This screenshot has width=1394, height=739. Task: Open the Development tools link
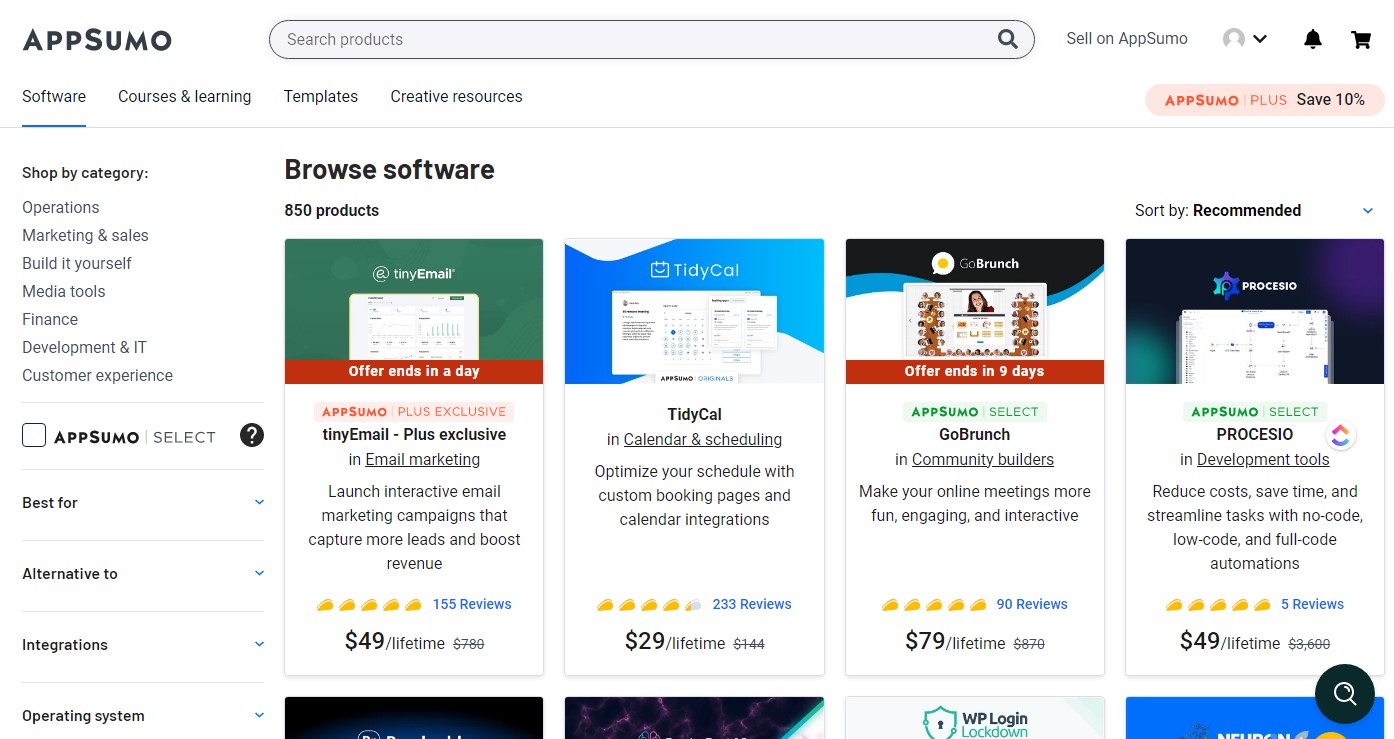coord(1263,460)
